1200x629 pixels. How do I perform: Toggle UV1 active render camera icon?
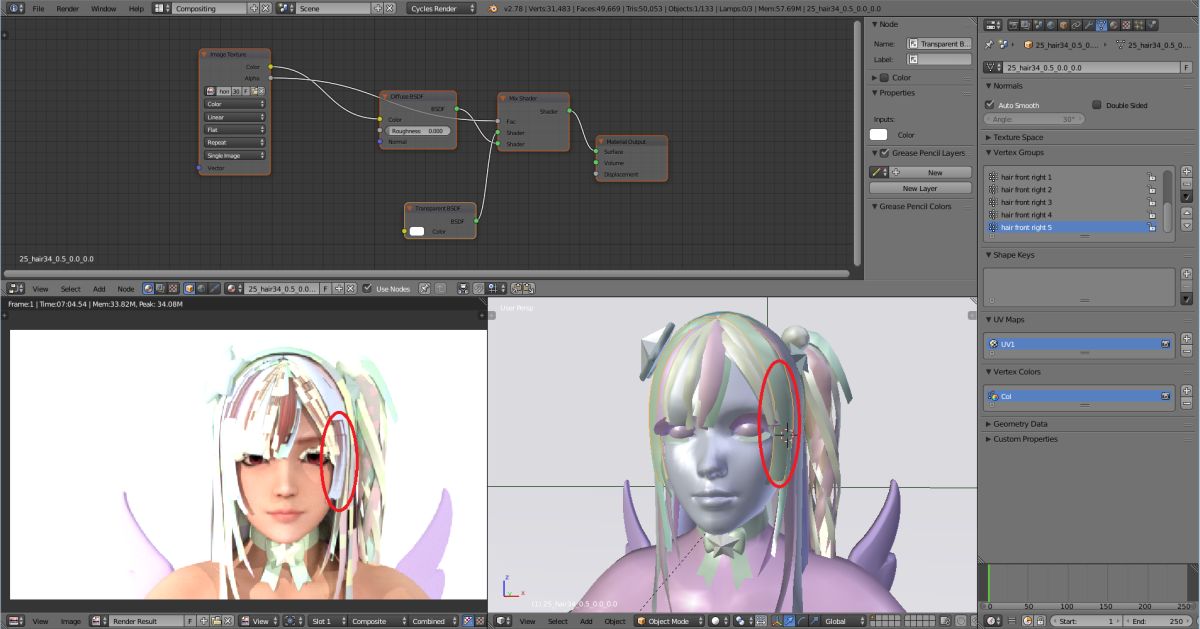click(1165, 343)
